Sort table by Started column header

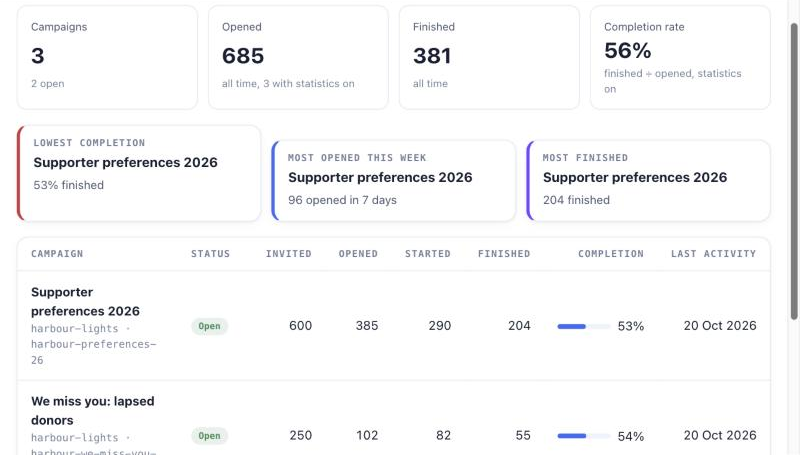428,254
